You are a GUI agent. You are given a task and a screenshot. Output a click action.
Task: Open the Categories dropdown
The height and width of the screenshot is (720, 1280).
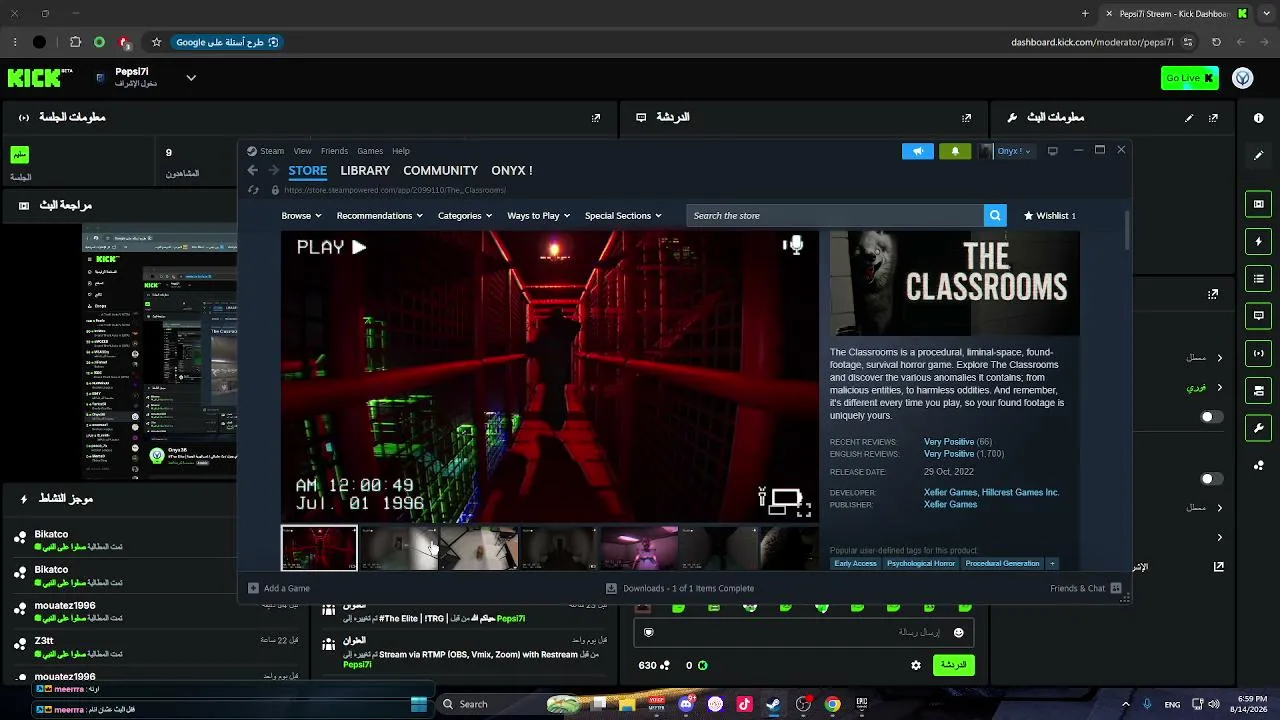[x=465, y=215]
